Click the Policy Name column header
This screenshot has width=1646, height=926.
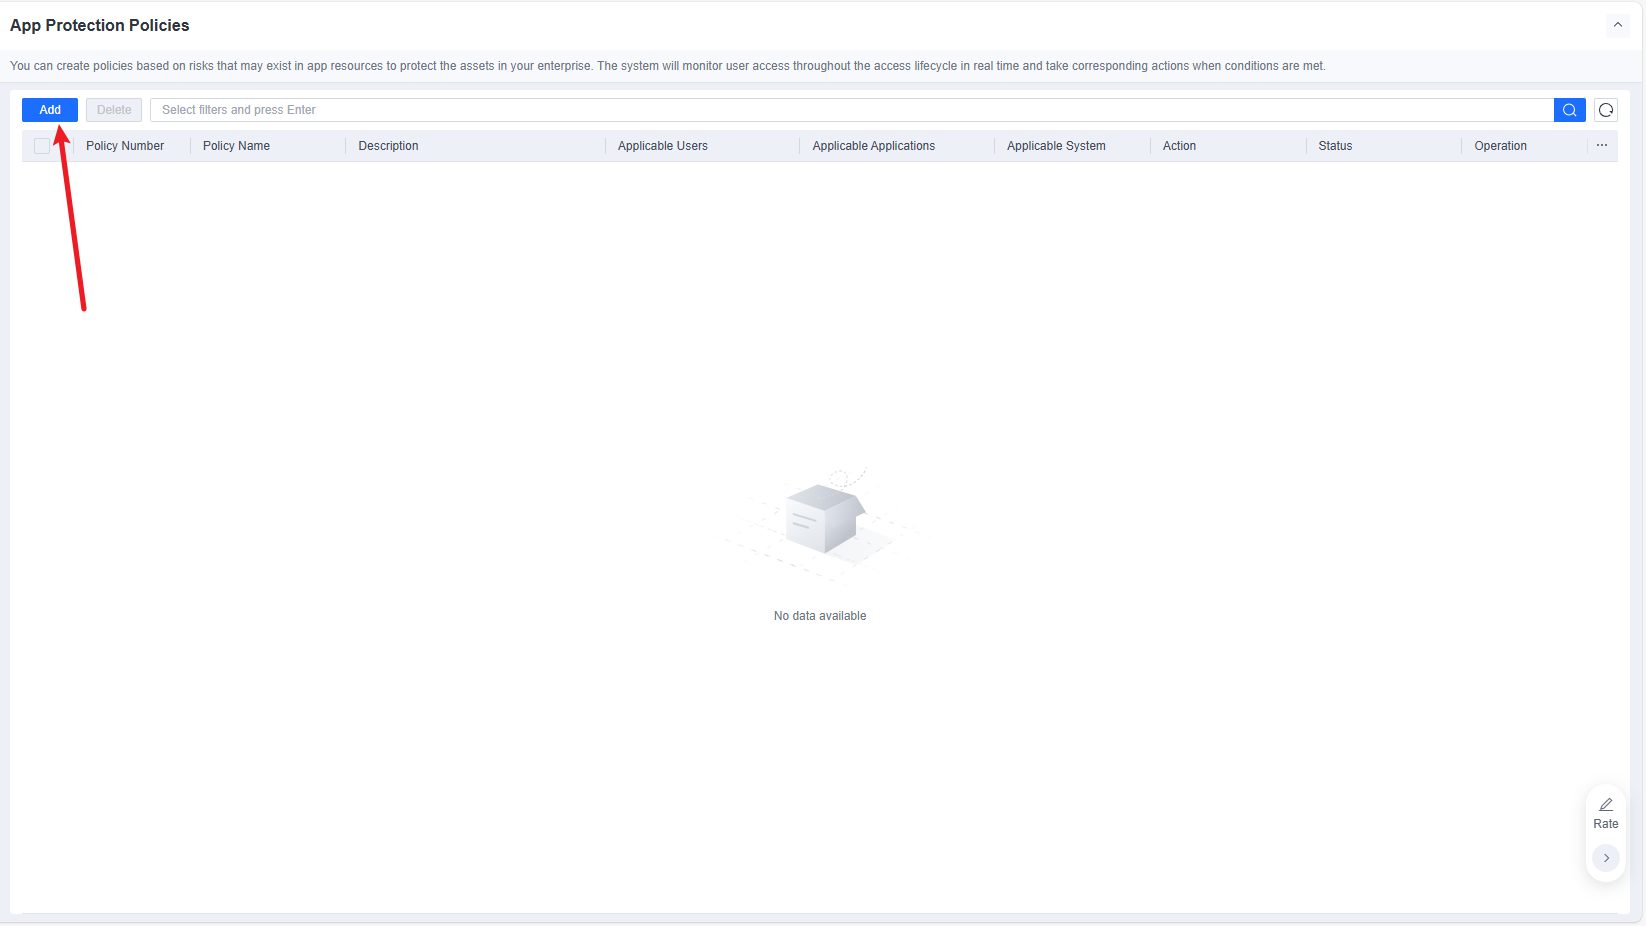point(236,146)
